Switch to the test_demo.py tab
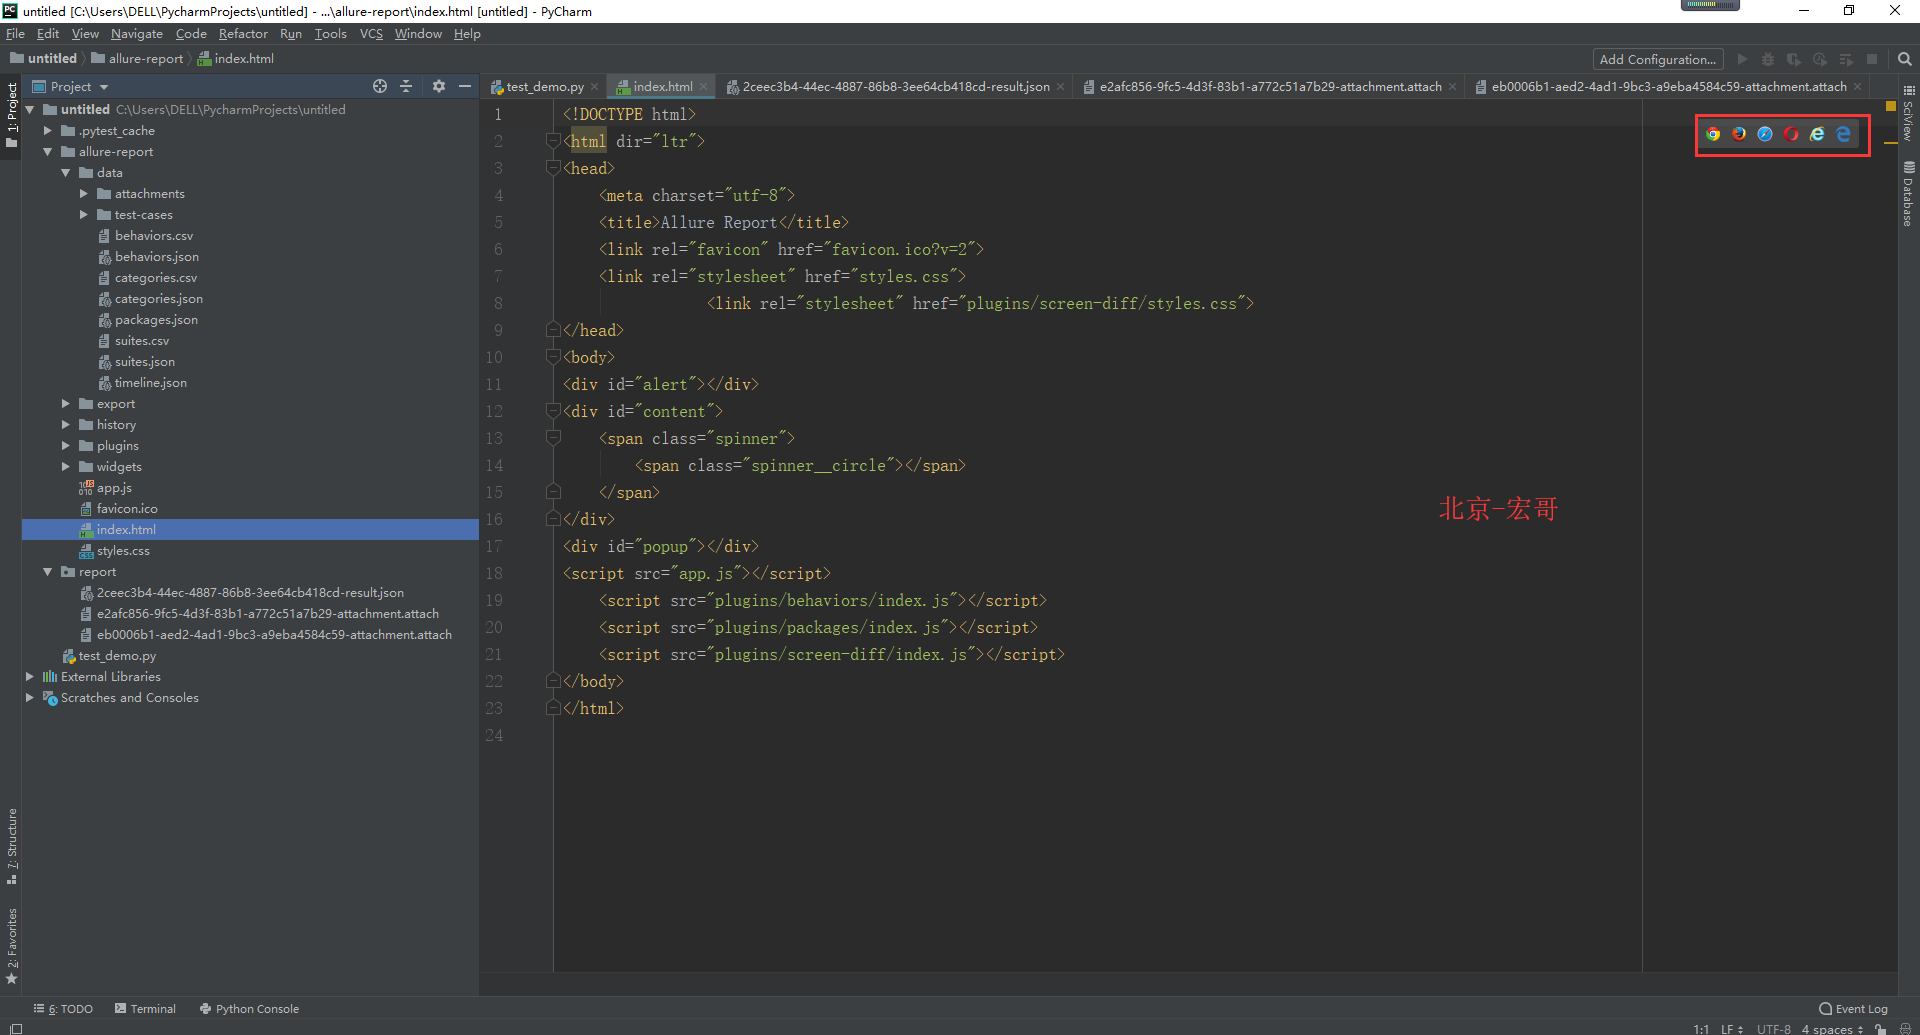 point(544,87)
